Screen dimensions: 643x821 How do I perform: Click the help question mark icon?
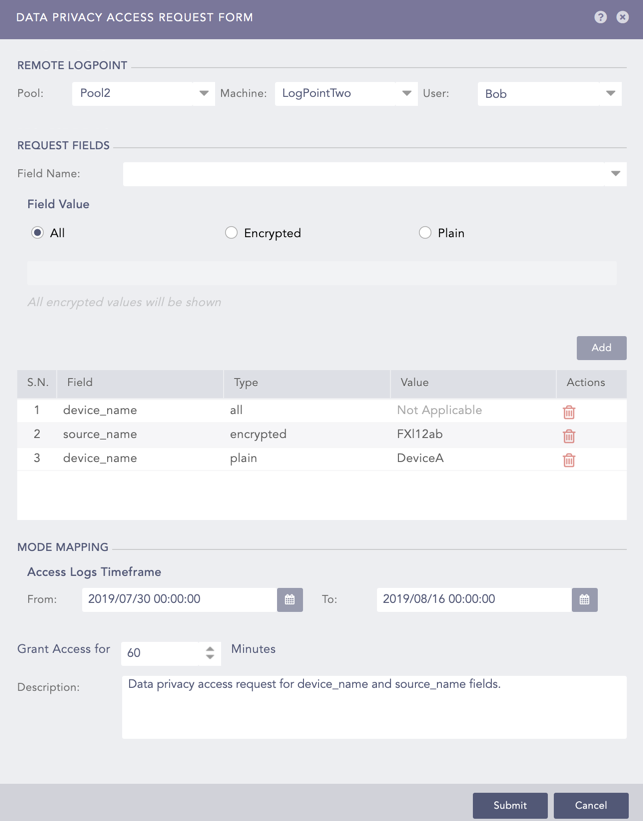(600, 17)
